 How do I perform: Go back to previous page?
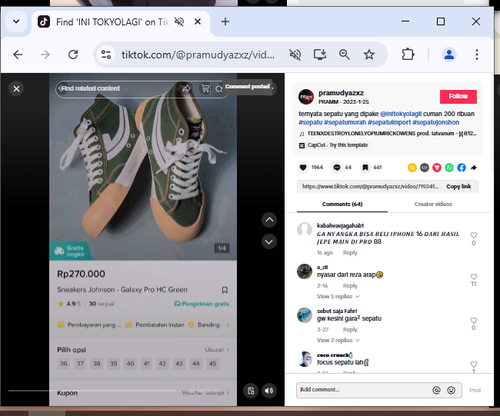pos(18,54)
